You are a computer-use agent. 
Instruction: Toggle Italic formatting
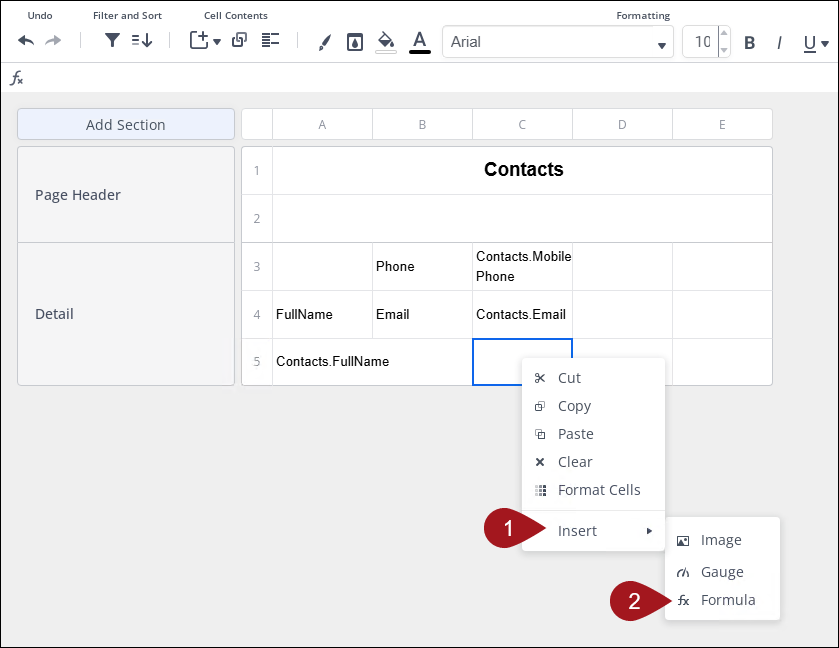779,43
